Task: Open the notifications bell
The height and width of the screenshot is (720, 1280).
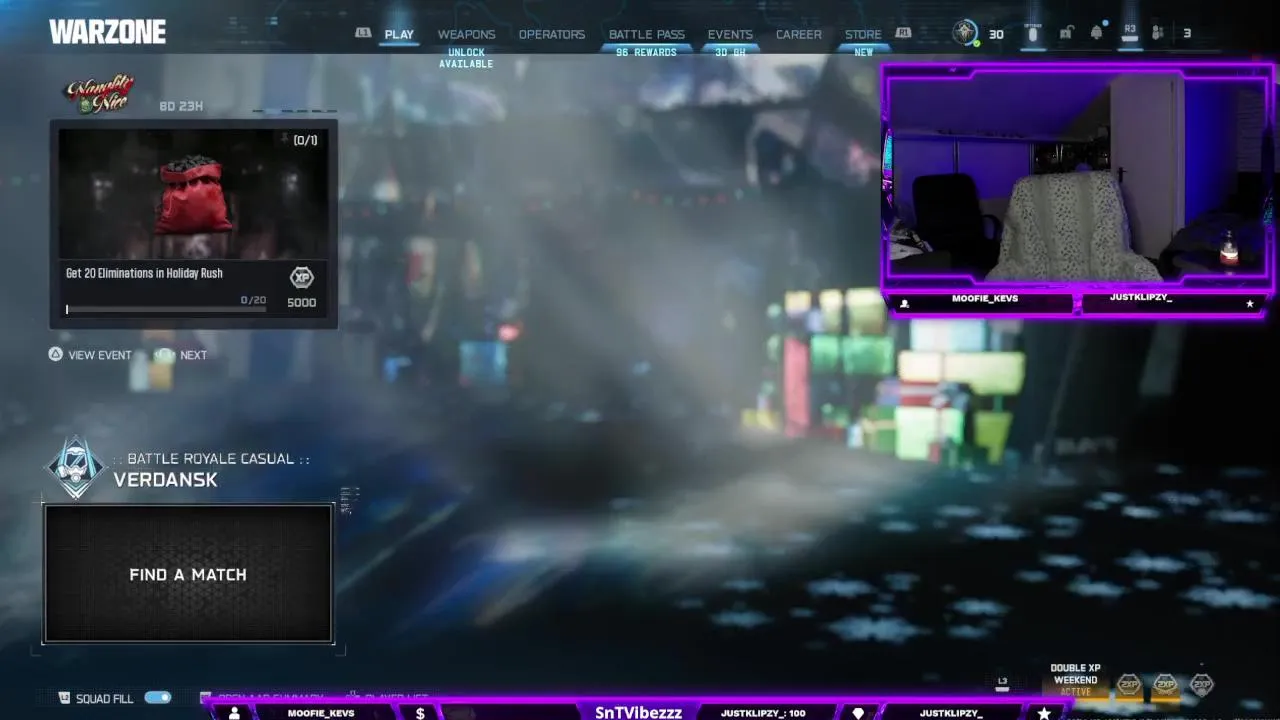Action: (x=1097, y=32)
